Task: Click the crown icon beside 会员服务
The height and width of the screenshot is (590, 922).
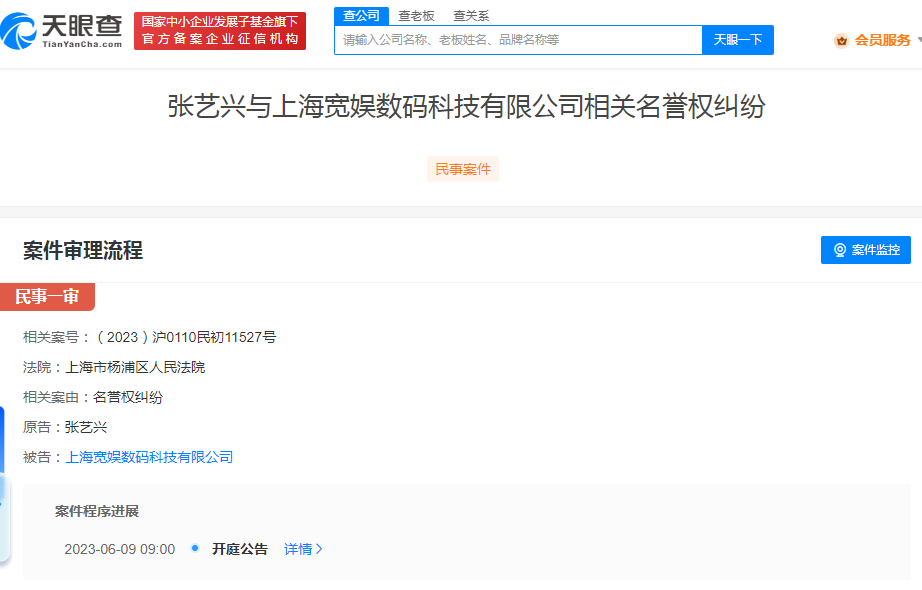Action: (841, 41)
